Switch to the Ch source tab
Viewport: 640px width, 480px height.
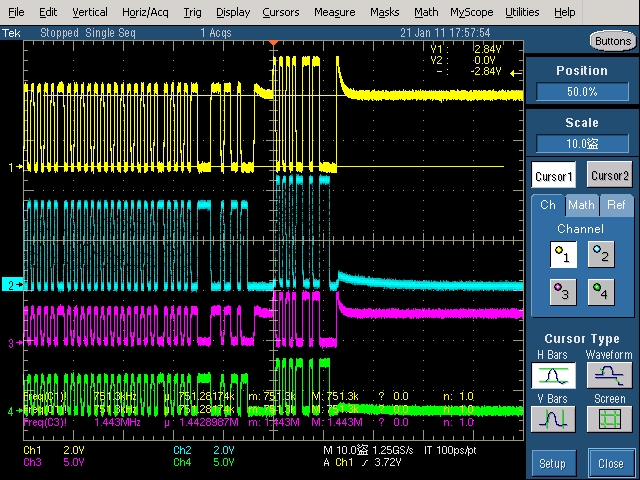click(548, 205)
